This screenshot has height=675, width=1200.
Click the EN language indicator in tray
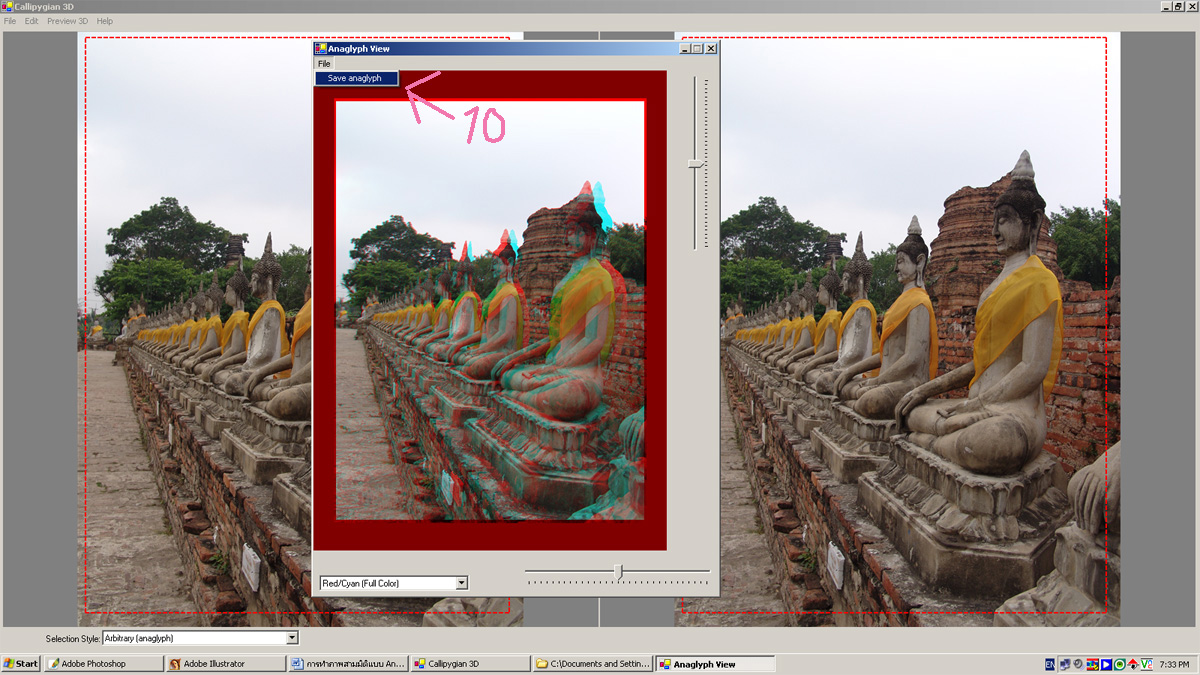tap(1049, 664)
